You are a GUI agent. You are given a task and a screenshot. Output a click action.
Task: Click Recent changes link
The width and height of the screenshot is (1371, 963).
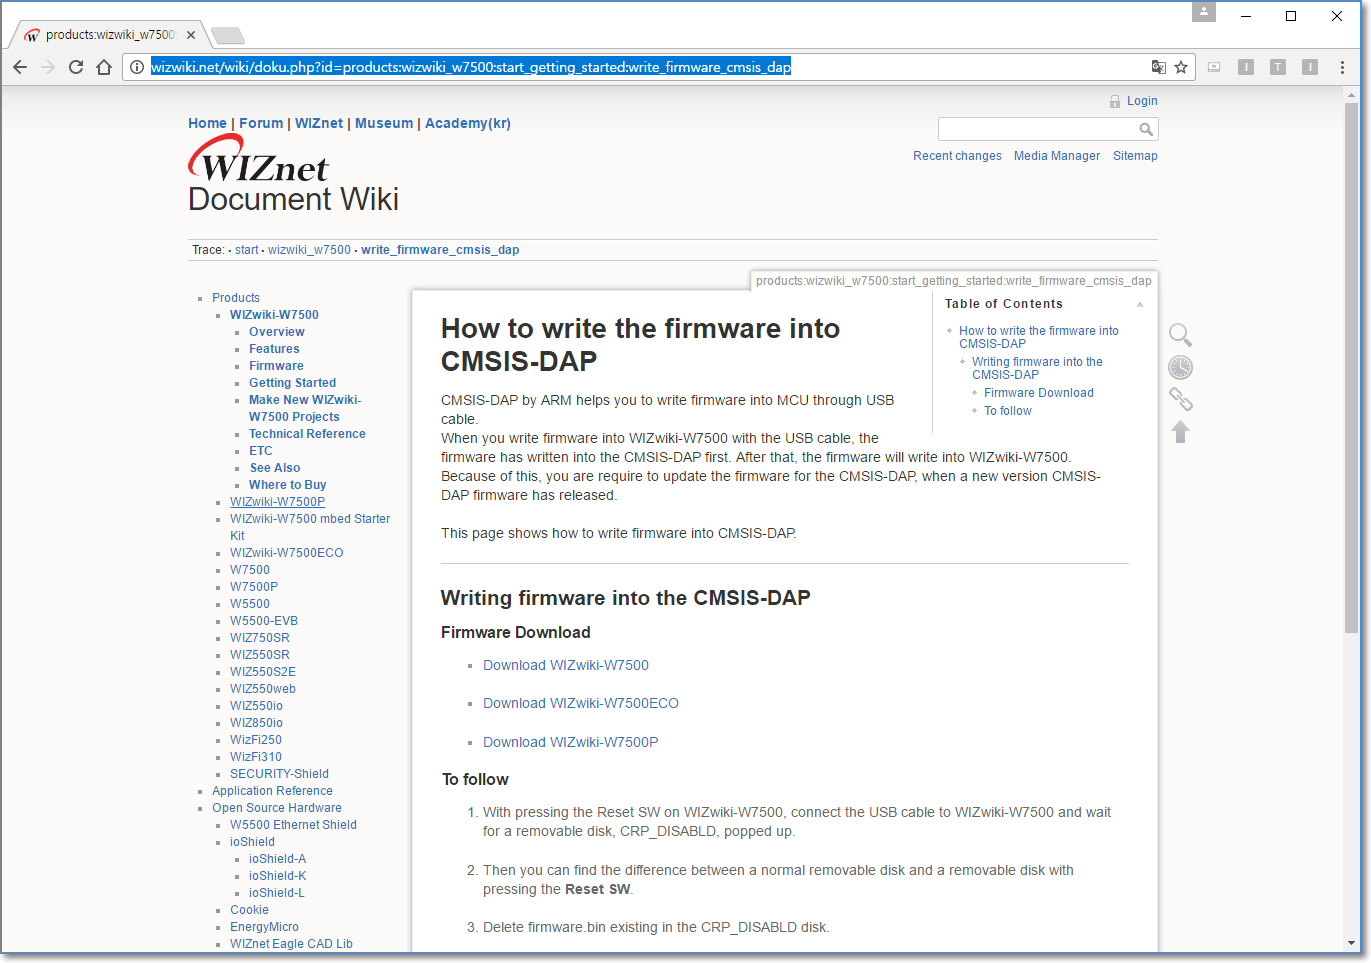coord(957,156)
